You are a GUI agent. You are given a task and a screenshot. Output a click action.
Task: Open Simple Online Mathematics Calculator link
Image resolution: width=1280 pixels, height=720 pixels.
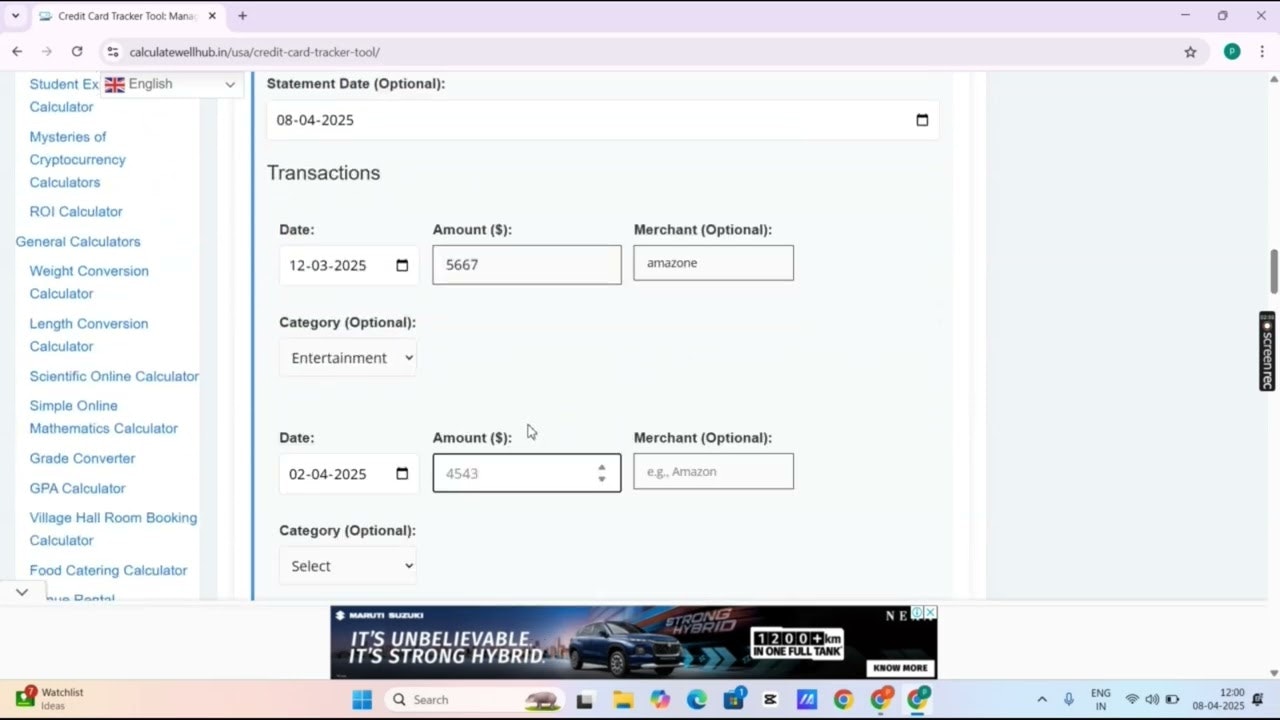103,417
